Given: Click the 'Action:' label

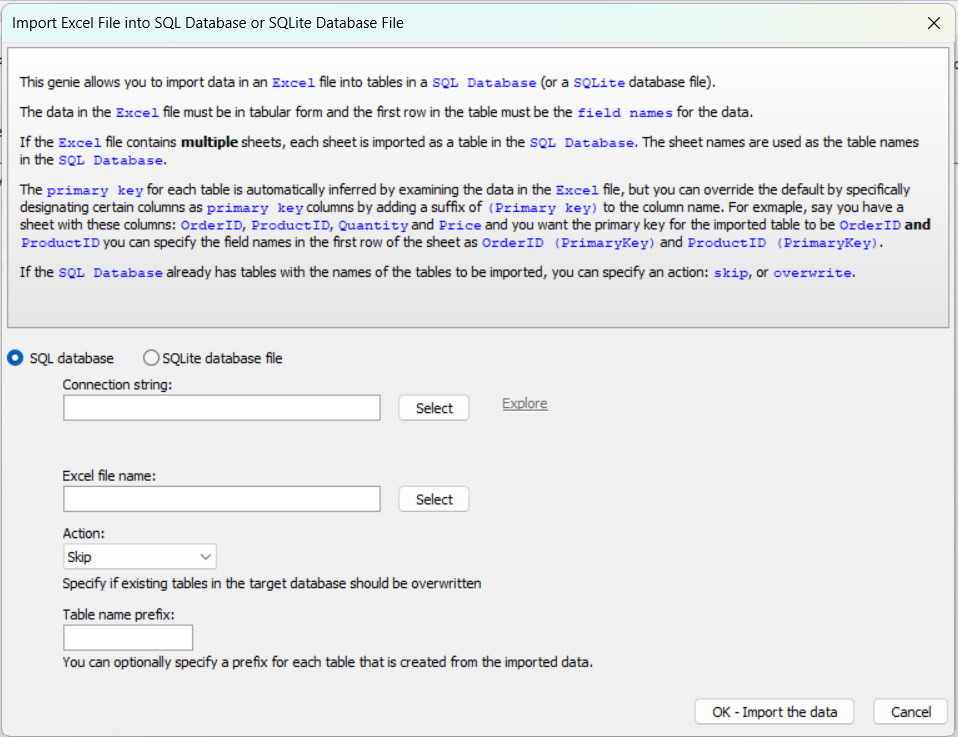Looking at the screenshot, I should click(84, 533).
